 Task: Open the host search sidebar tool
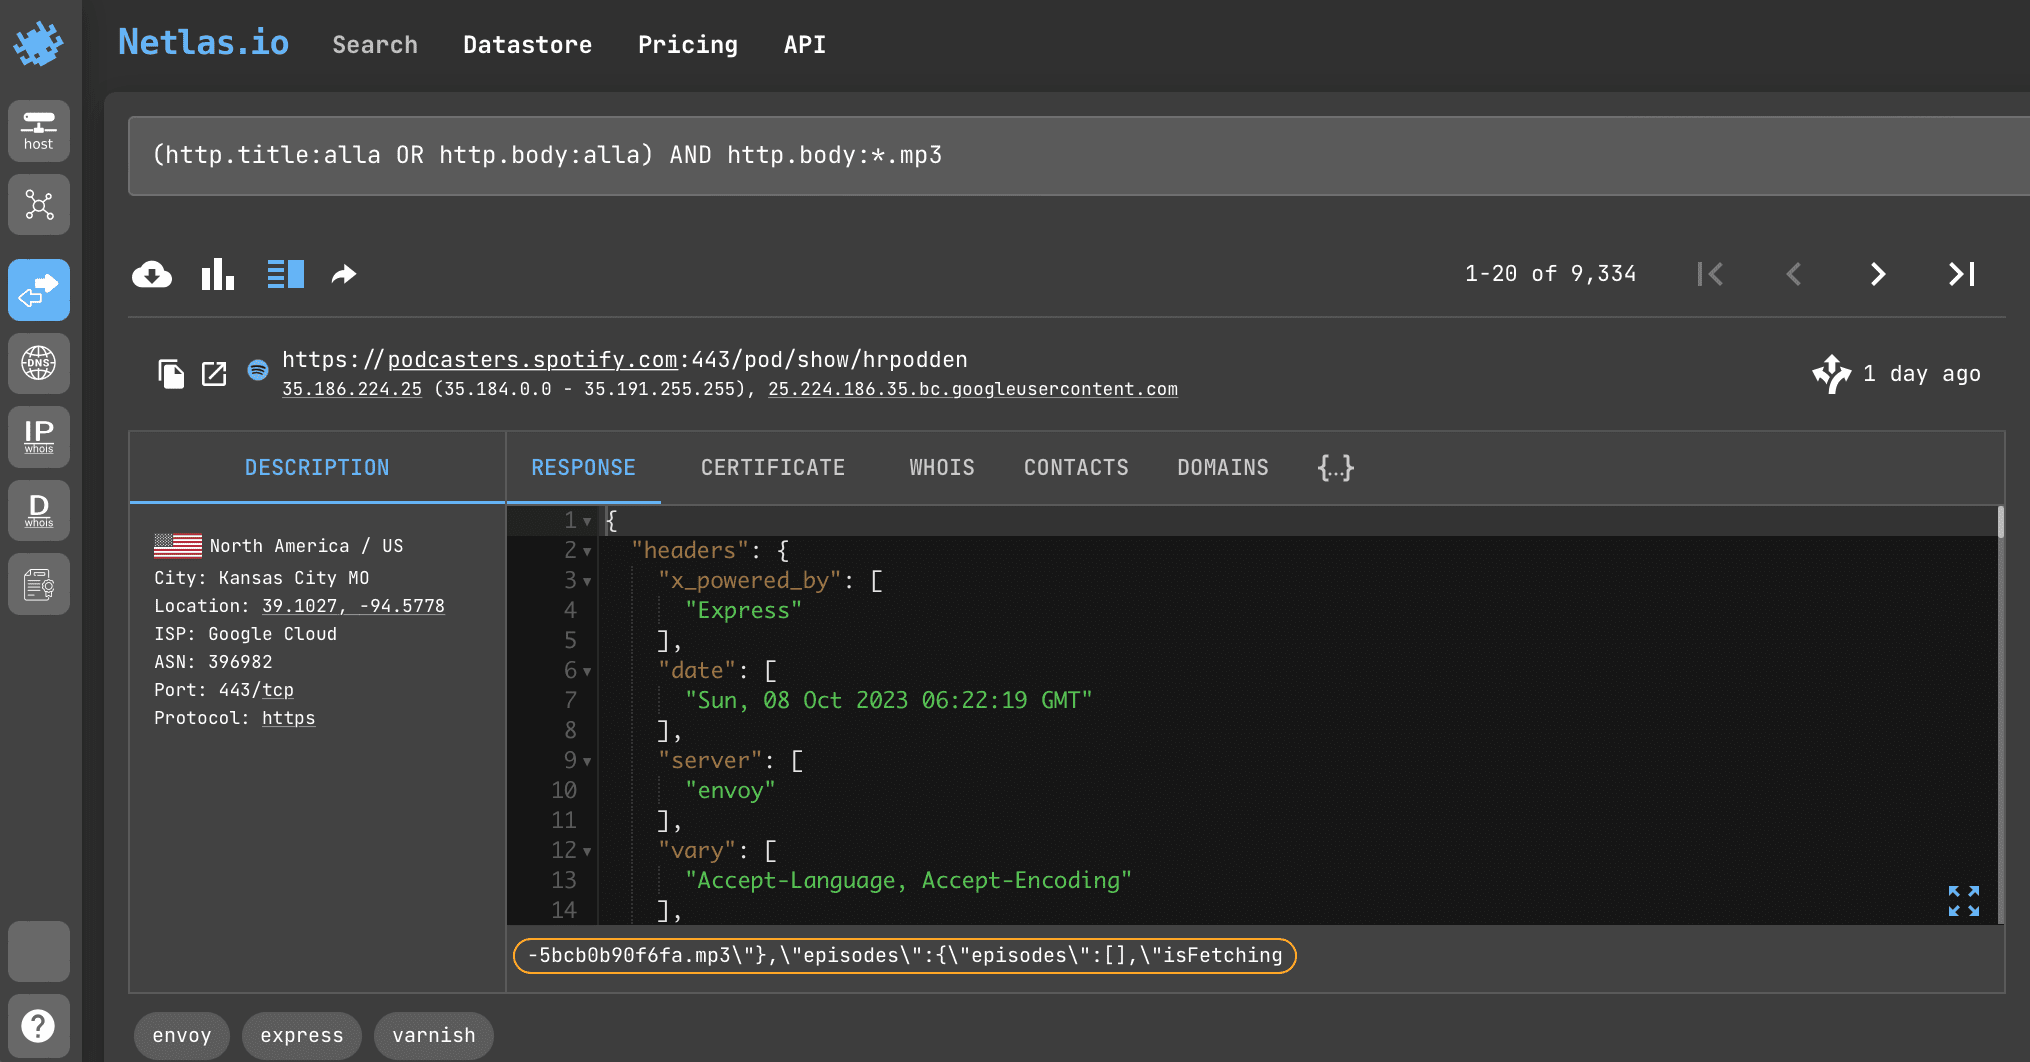[39, 131]
